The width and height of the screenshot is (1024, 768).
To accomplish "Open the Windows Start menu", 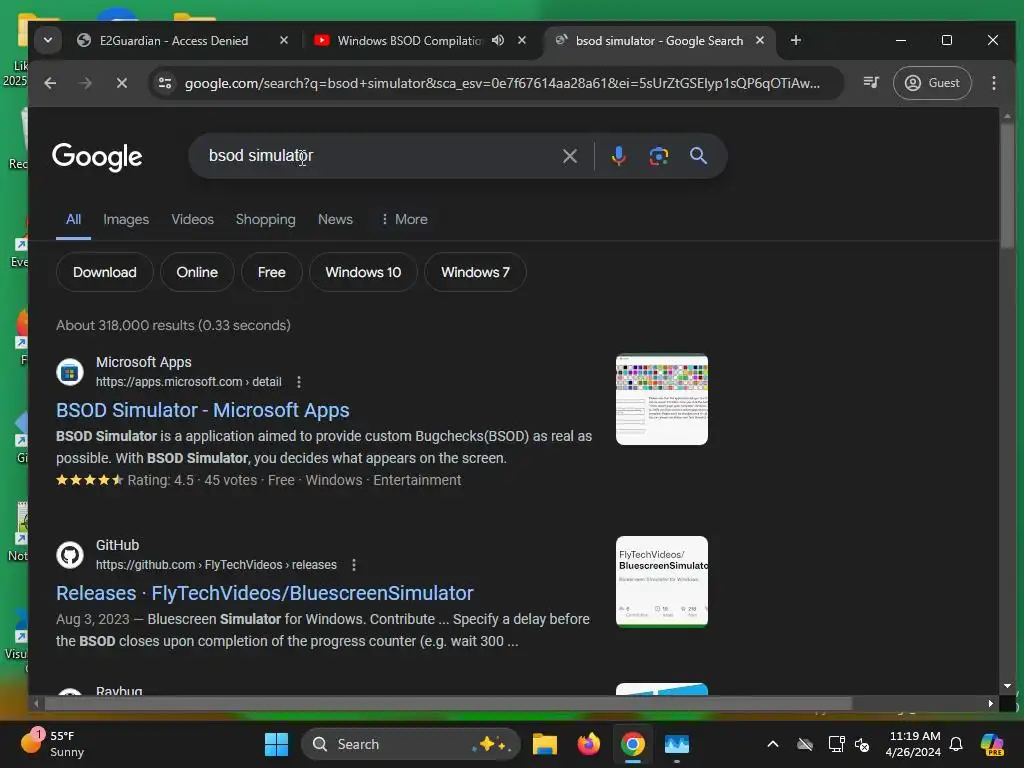I will (276, 744).
